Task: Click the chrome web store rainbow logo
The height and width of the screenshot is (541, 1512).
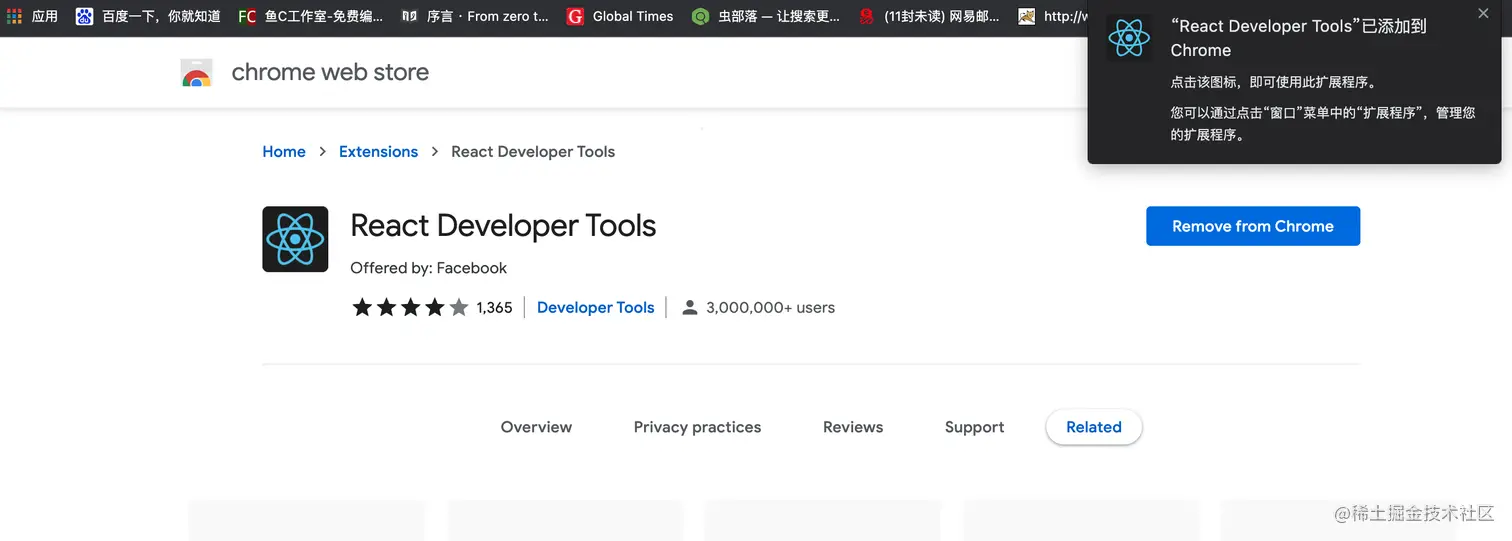Action: 197,73
